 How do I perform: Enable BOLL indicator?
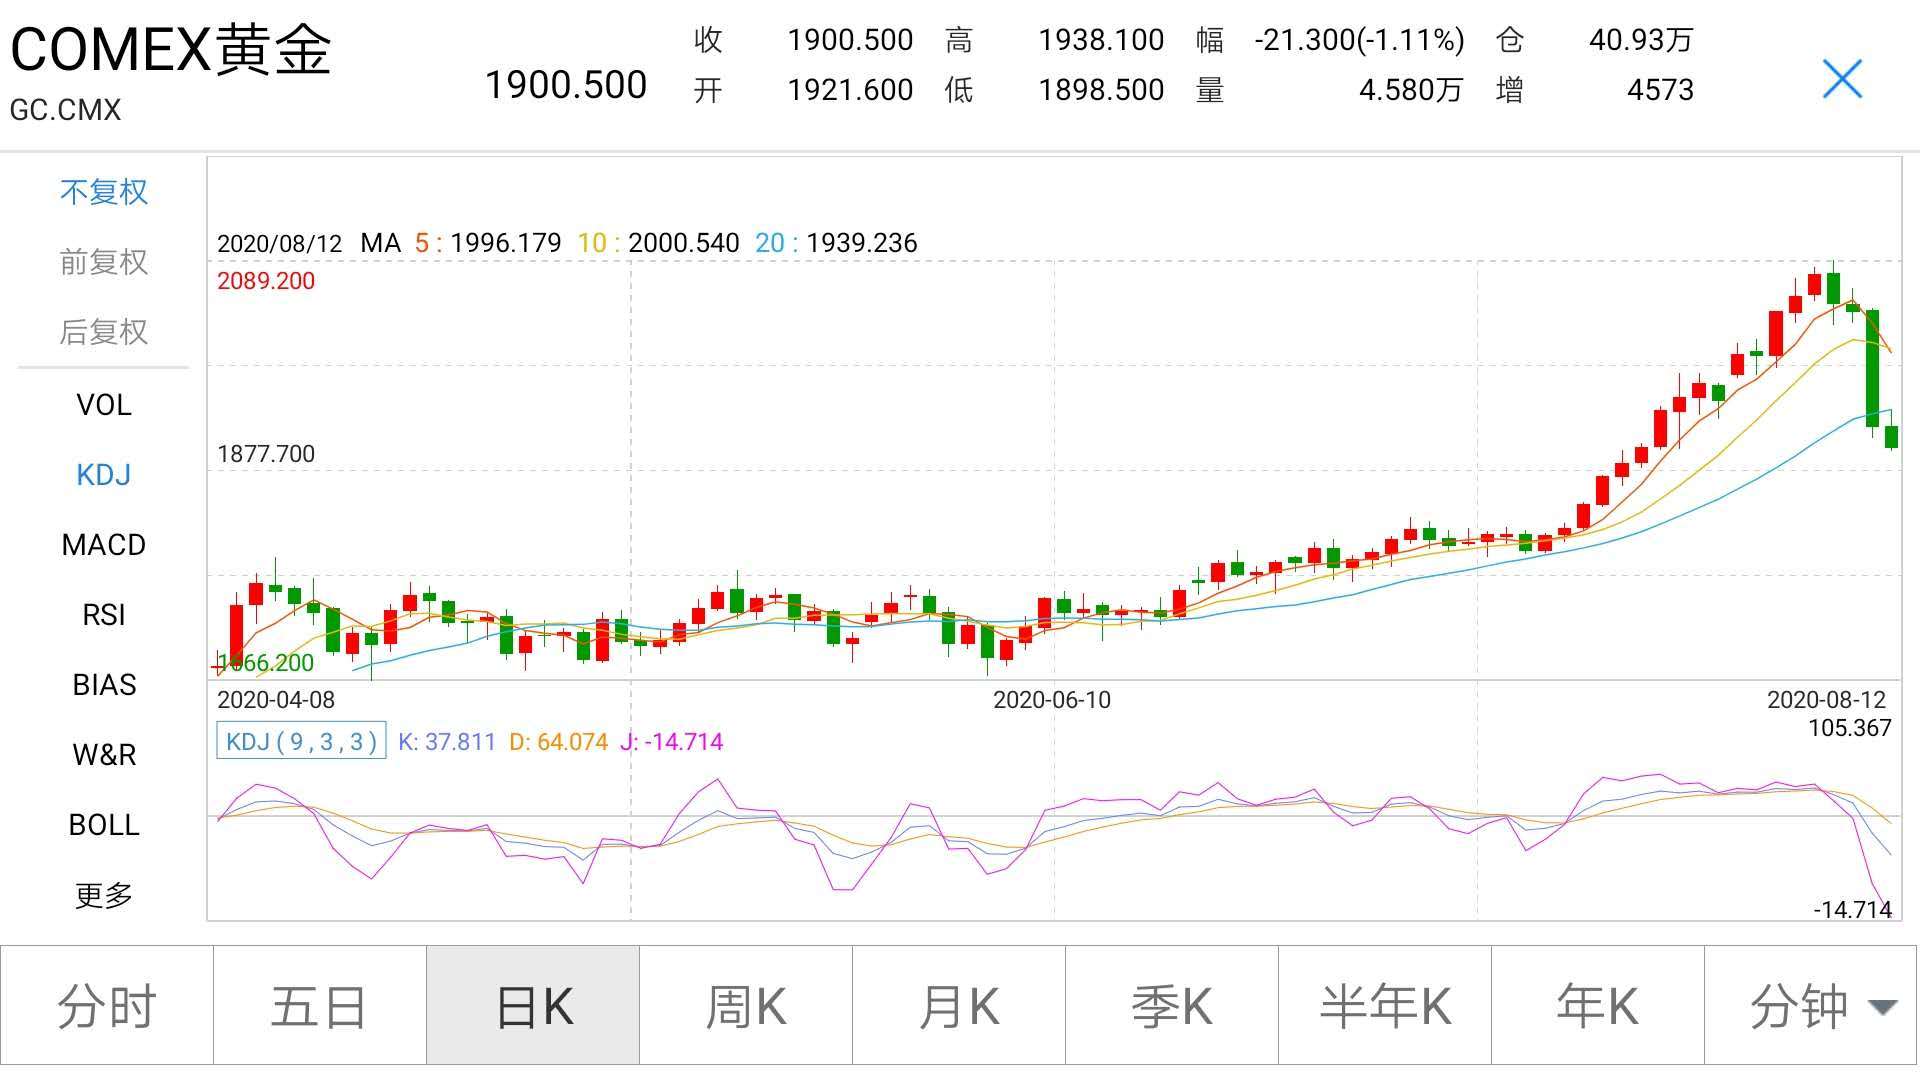[104, 825]
